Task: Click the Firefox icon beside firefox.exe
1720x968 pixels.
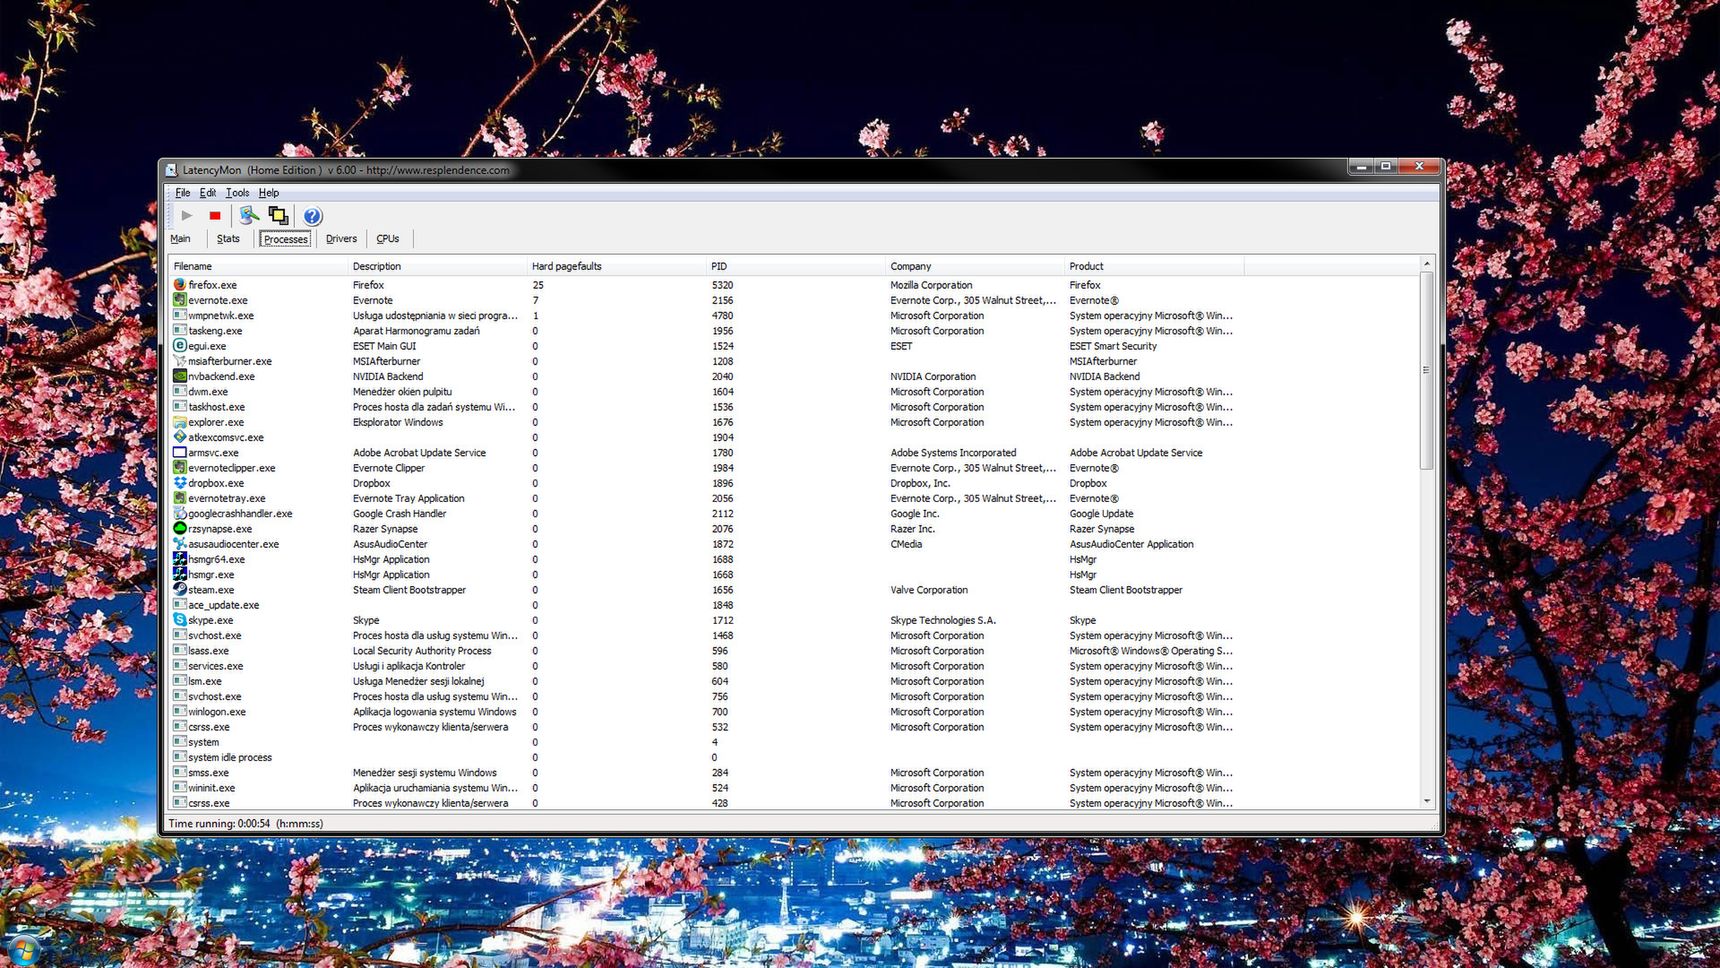Action: (x=180, y=285)
